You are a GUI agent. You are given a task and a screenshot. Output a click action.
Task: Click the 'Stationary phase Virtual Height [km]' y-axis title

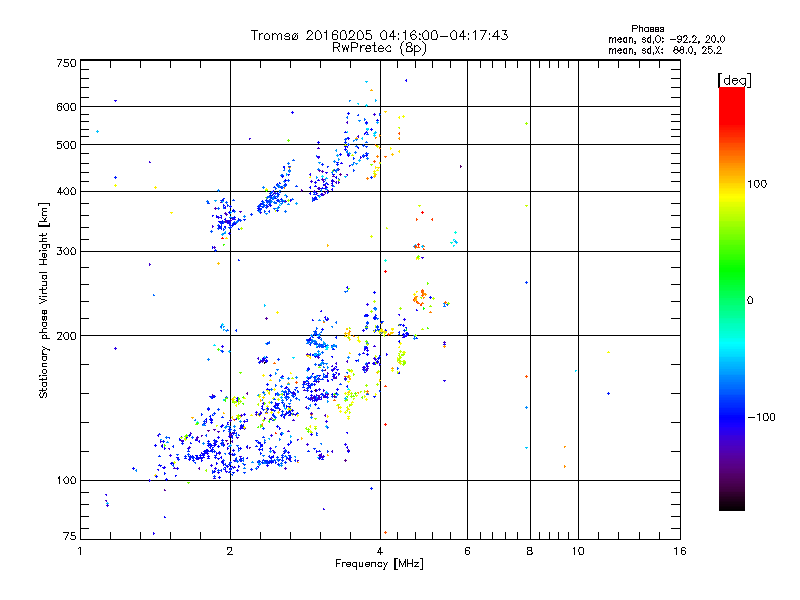(x=44, y=300)
